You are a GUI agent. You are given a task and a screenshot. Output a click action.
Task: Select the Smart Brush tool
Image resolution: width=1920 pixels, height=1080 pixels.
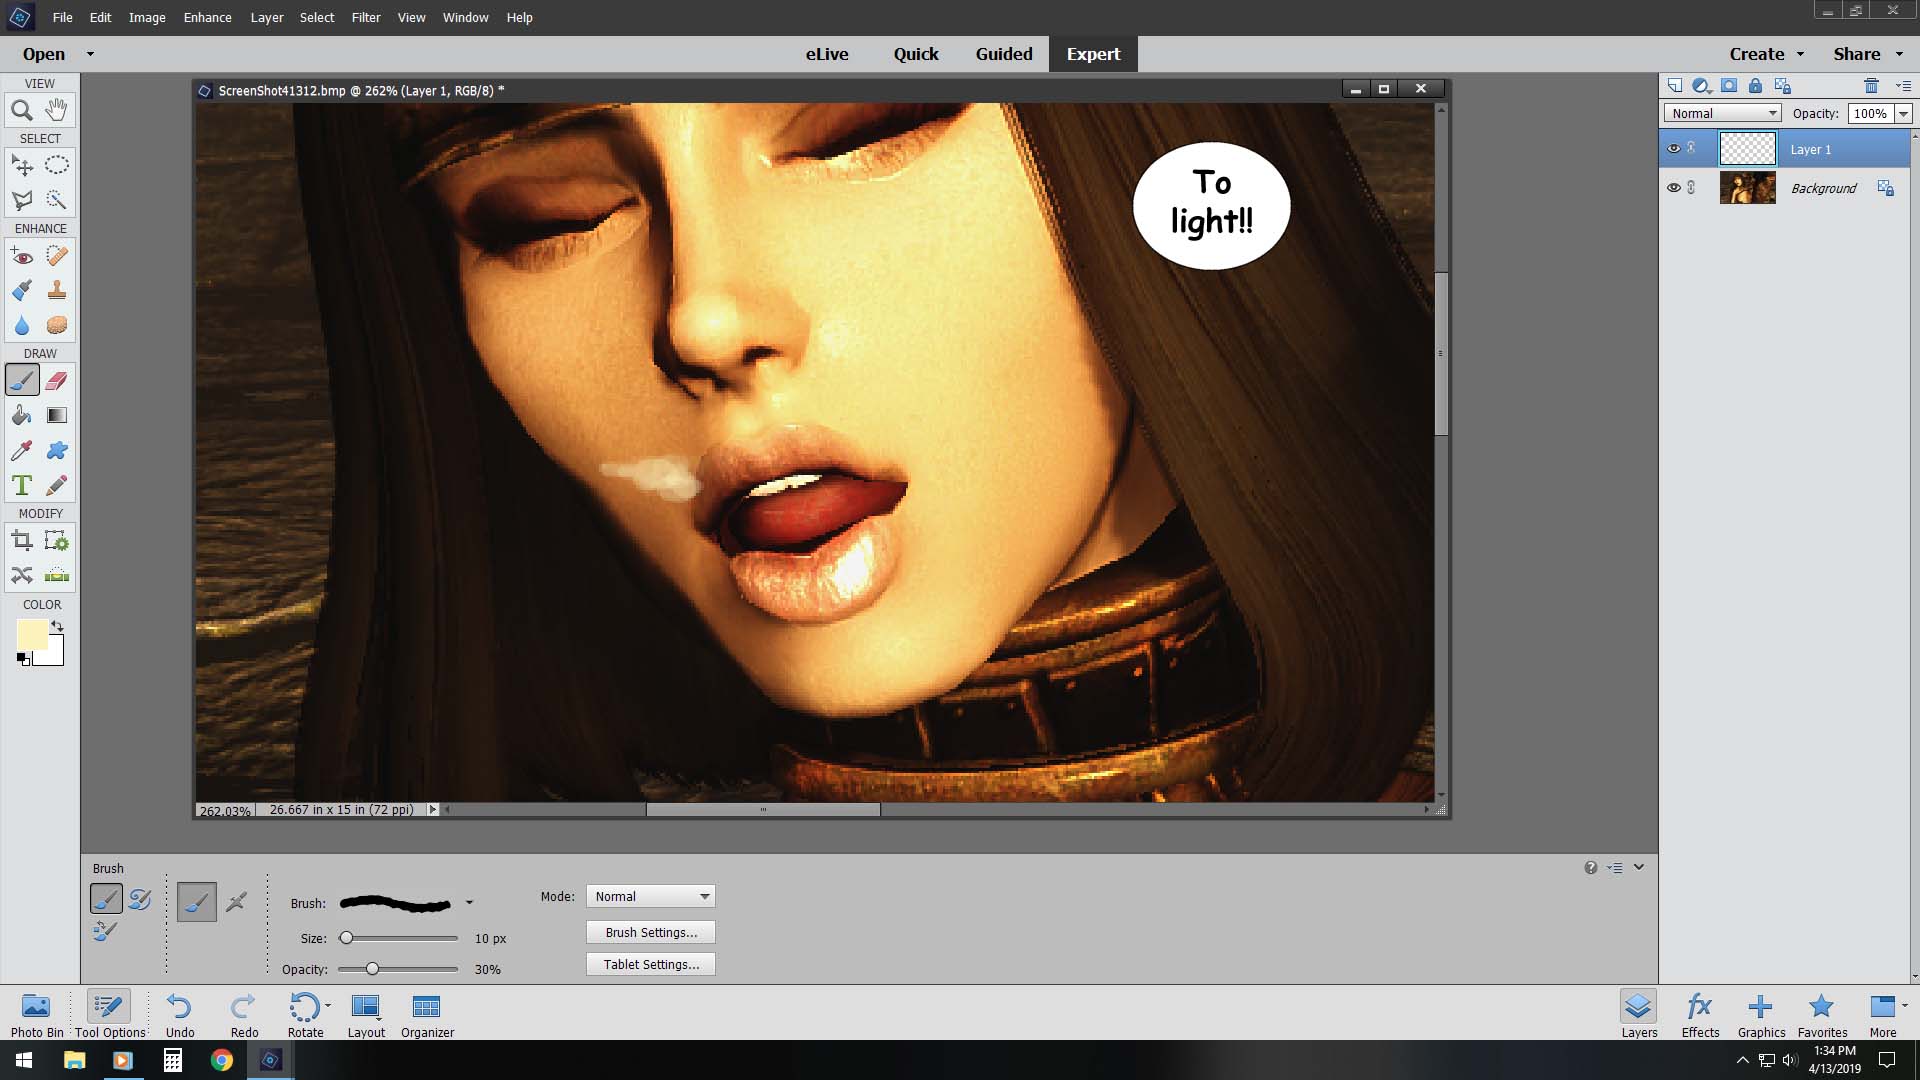pos(22,291)
